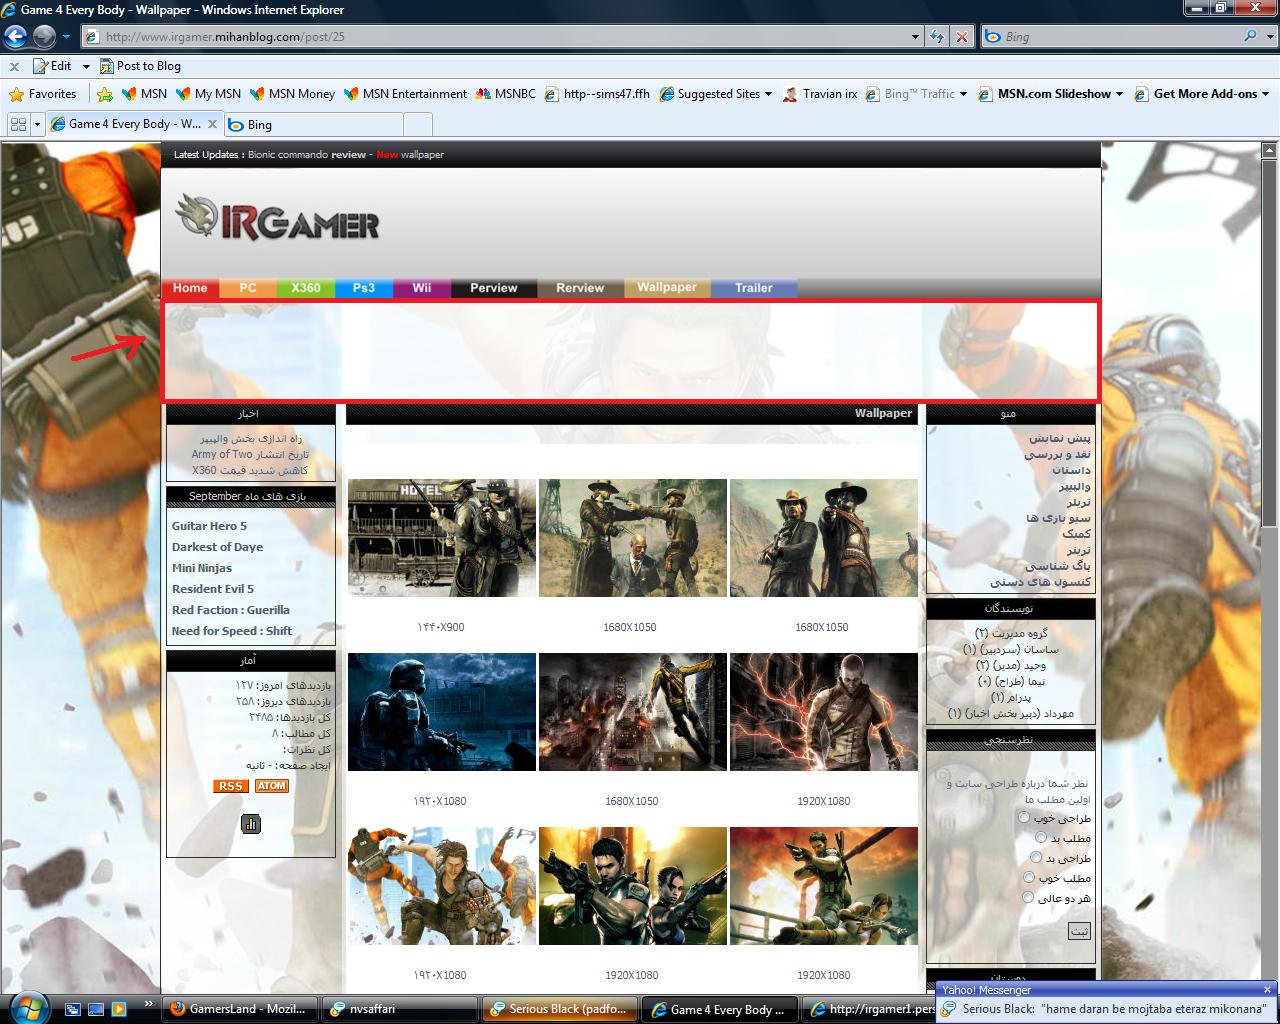The width and height of the screenshot is (1280, 1024).
Task: Click the site statistics counter icon
Action: click(x=251, y=823)
